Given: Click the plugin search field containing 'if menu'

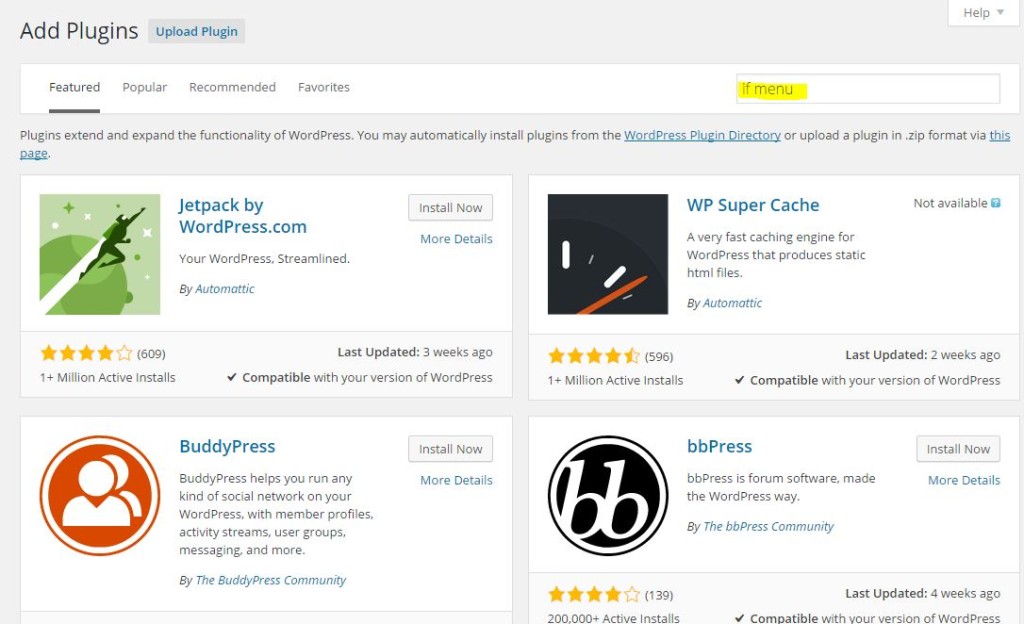Looking at the screenshot, I should 868,89.
